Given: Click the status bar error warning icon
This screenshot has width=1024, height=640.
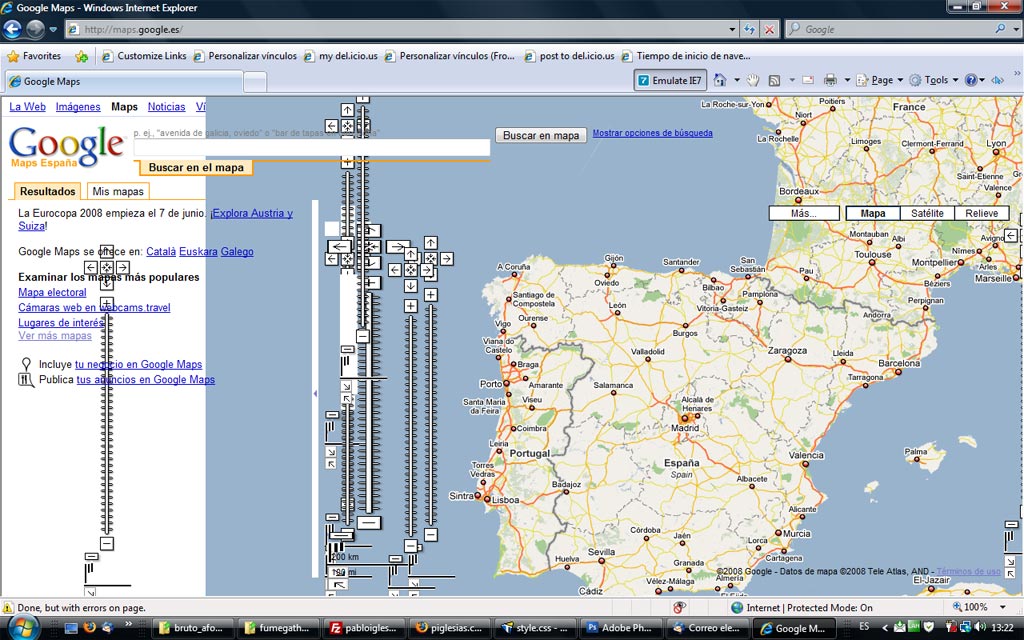Looking at the screenshot, I should pos(8,607).
